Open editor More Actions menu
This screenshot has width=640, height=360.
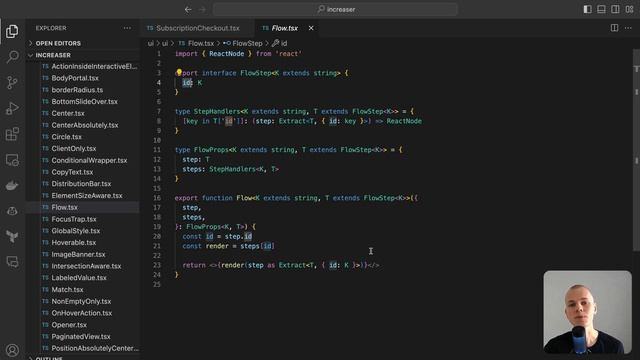(x=628, y=28)
